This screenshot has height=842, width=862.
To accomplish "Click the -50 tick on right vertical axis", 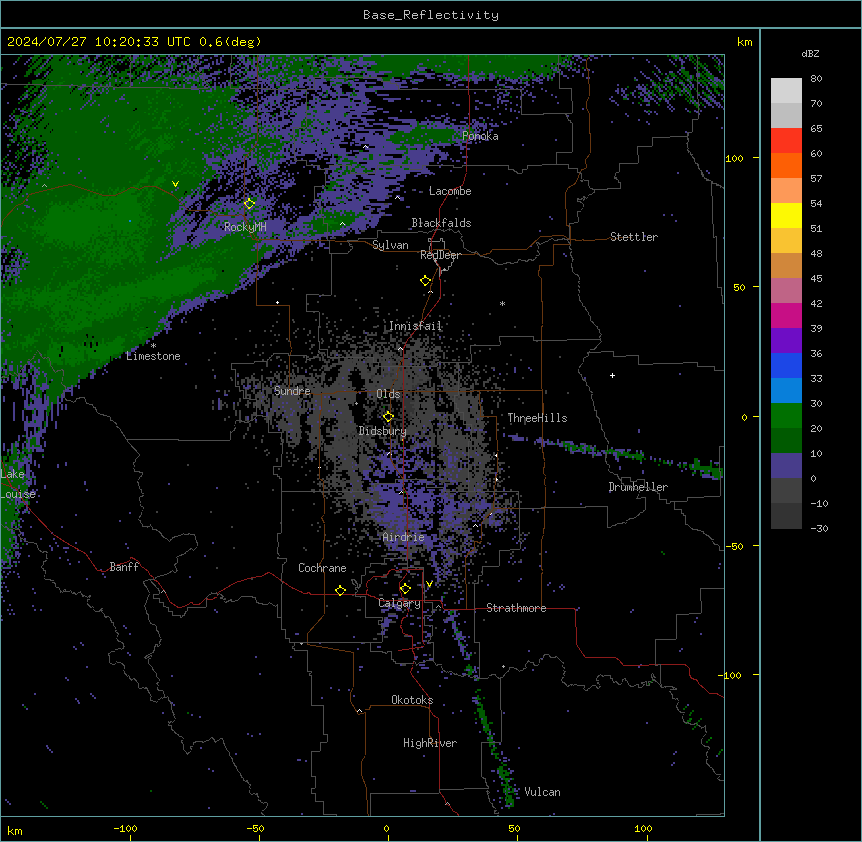I will pos(734,546).
